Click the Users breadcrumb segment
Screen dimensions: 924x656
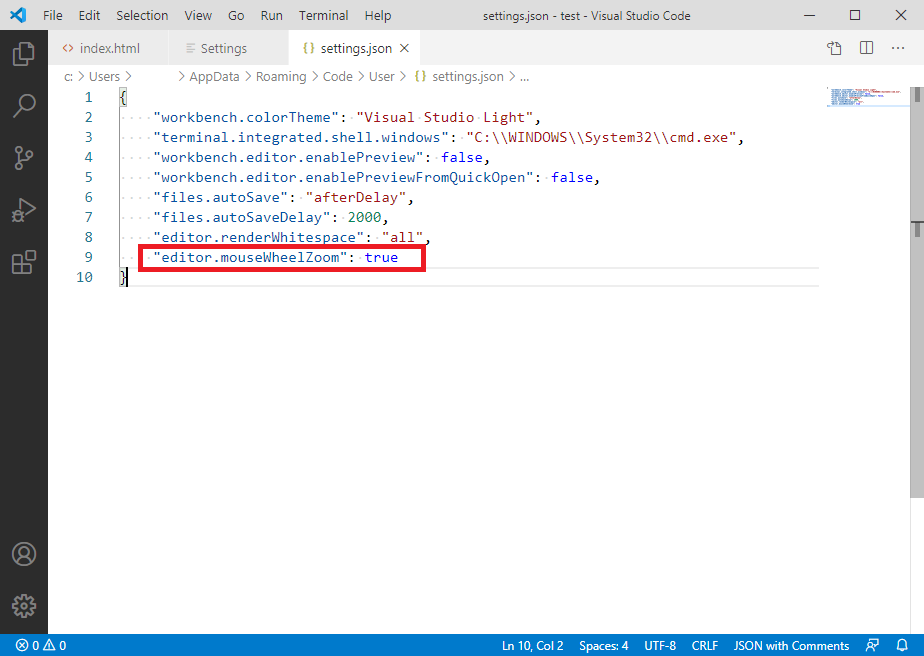pyautogui.click(x=104, y=77)
